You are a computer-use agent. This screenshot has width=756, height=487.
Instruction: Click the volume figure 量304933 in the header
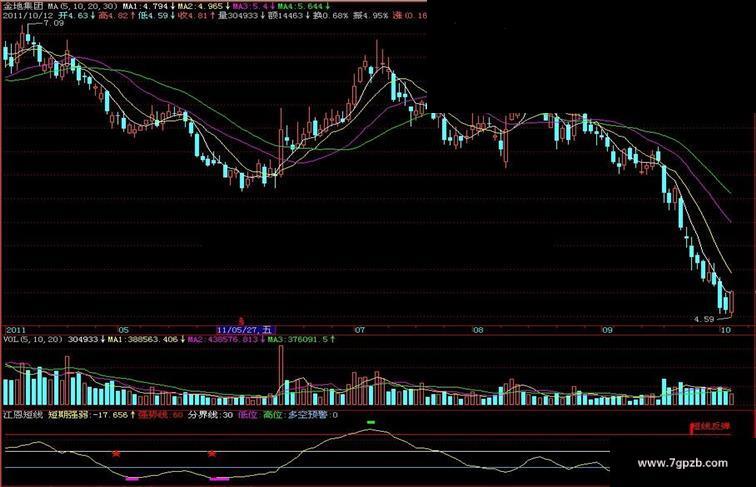tap(238, 15)
